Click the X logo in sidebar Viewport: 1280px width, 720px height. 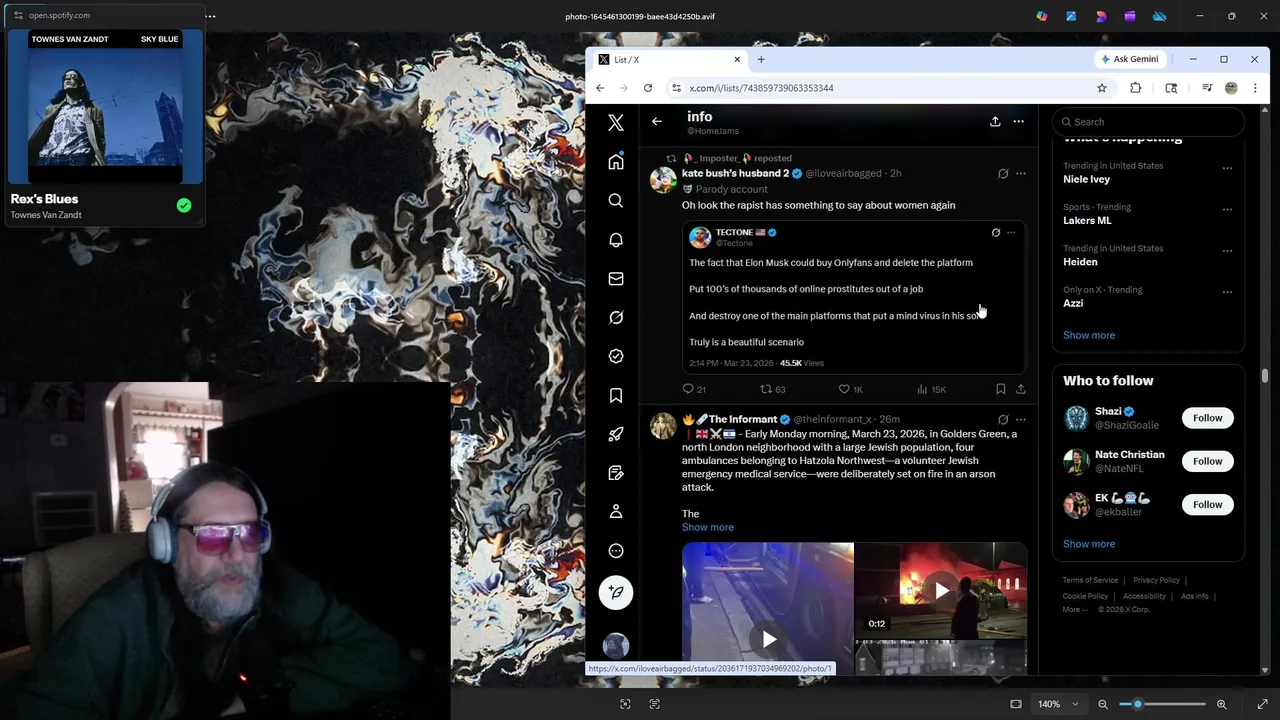[616, 122]
